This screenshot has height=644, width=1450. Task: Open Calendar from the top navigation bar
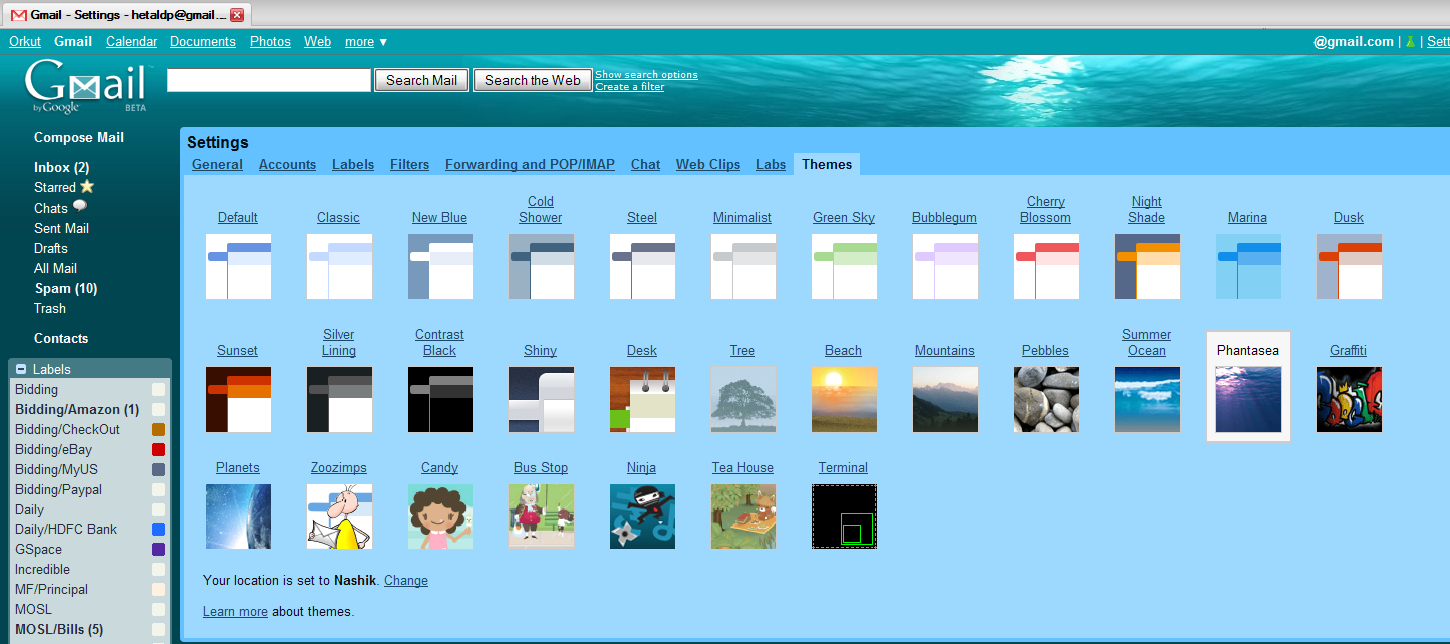[132, 42]
